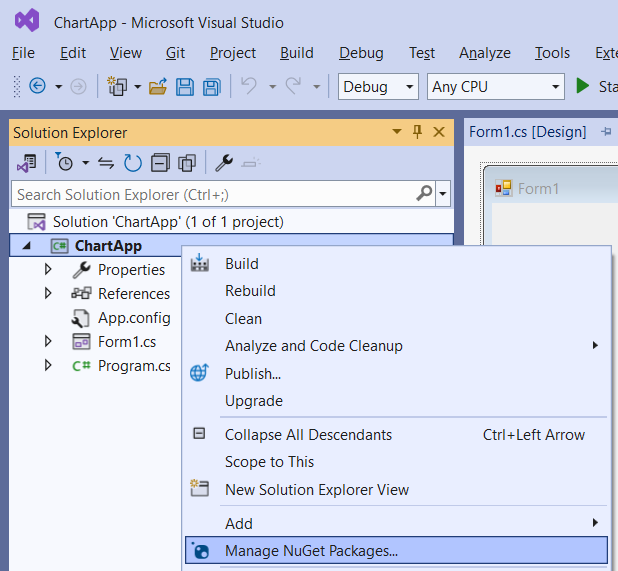
Task: Open the Project menu
Action: point(233,53)
